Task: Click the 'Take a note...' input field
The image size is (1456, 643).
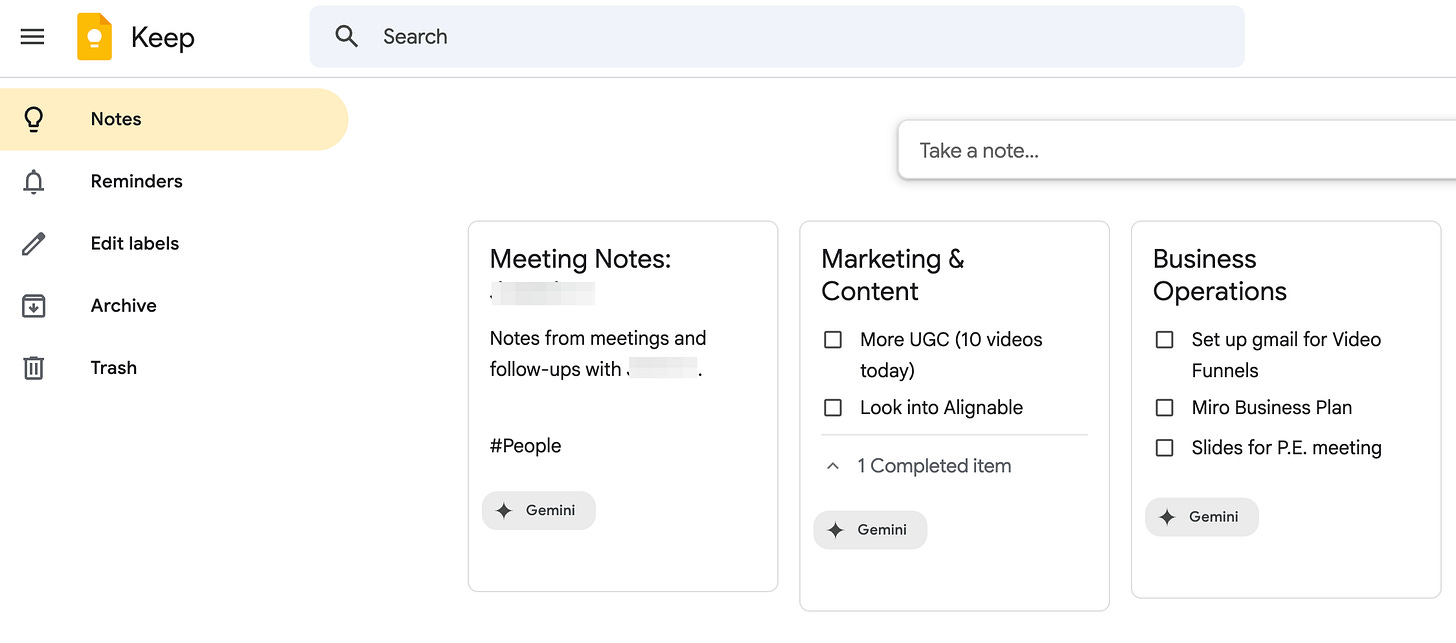Action: pyautogui.click(x=1100, y=149)
